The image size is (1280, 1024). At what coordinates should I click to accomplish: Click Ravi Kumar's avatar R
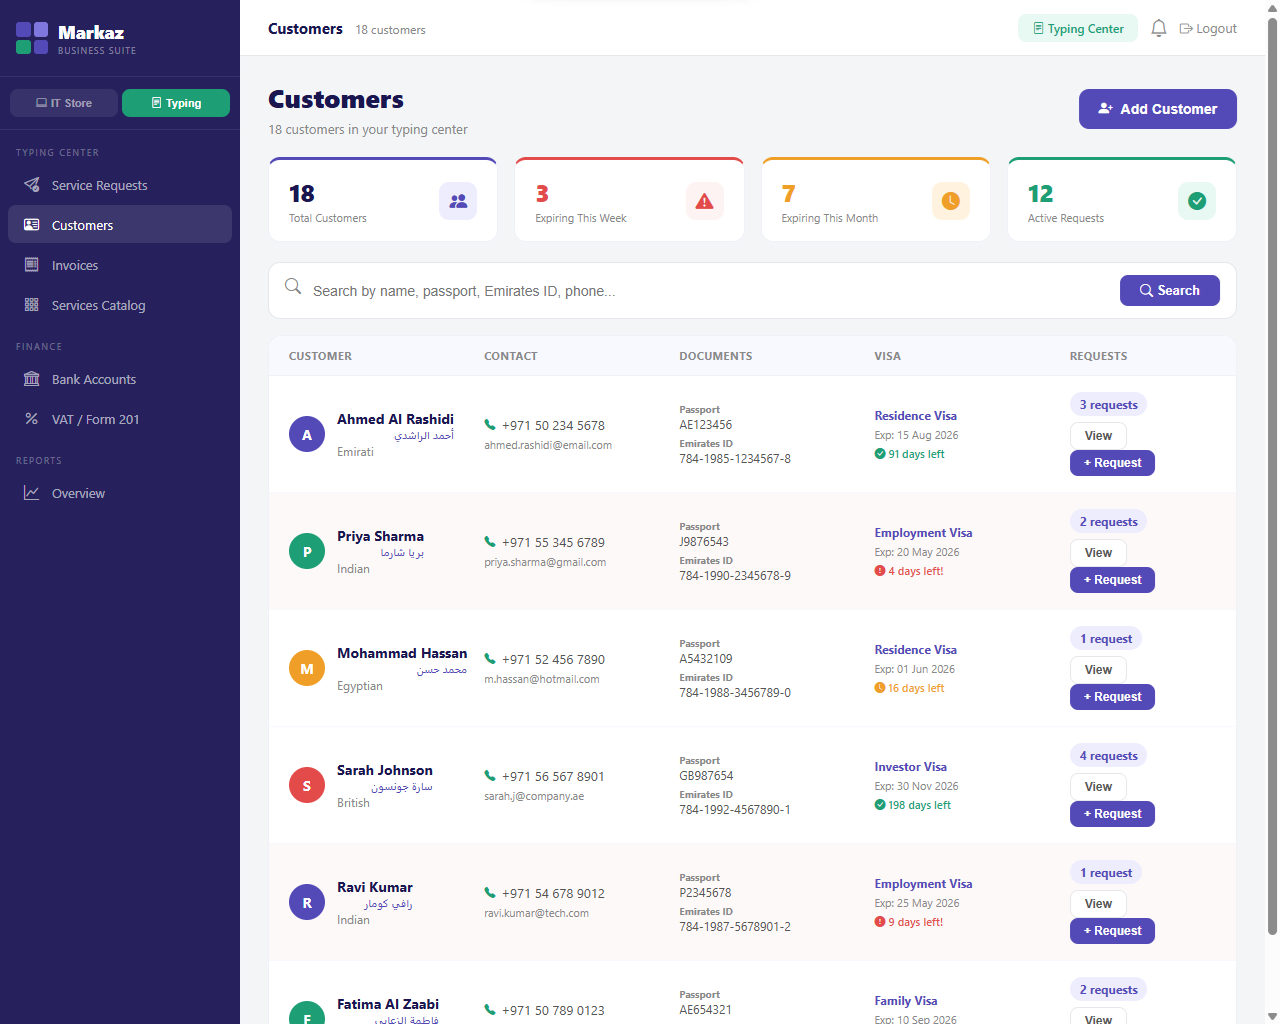coord(307,902)
